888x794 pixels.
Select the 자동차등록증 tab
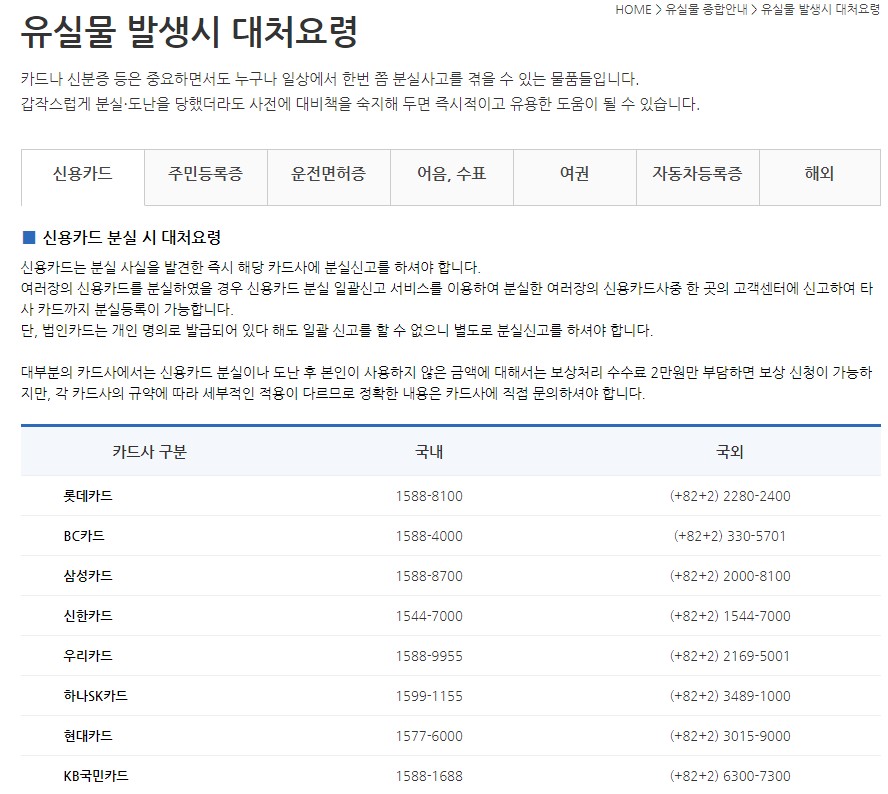point(698,177)
